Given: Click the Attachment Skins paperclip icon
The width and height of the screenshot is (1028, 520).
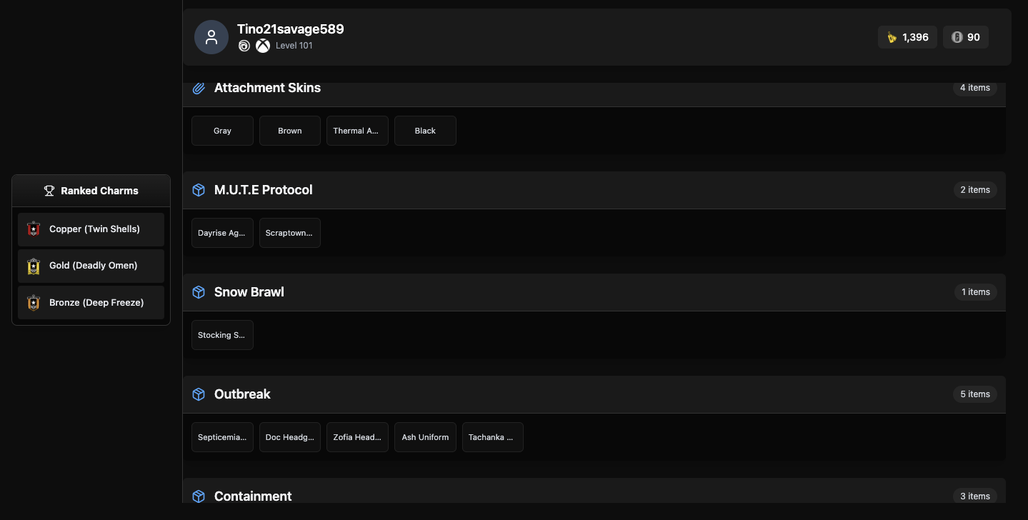Looking at the screenshot, I should click(199, 88).
